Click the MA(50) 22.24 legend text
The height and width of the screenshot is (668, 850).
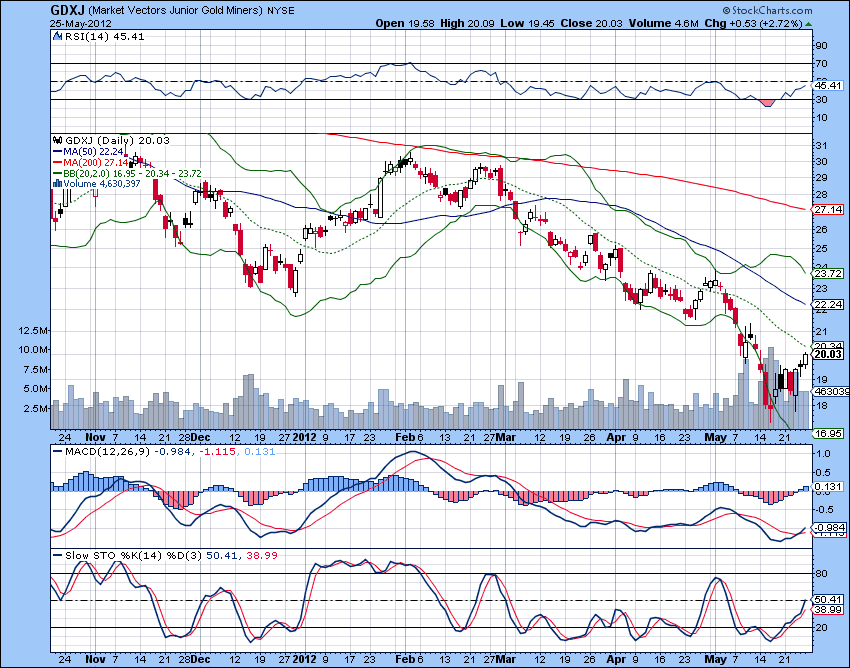[x=93, y=152]
